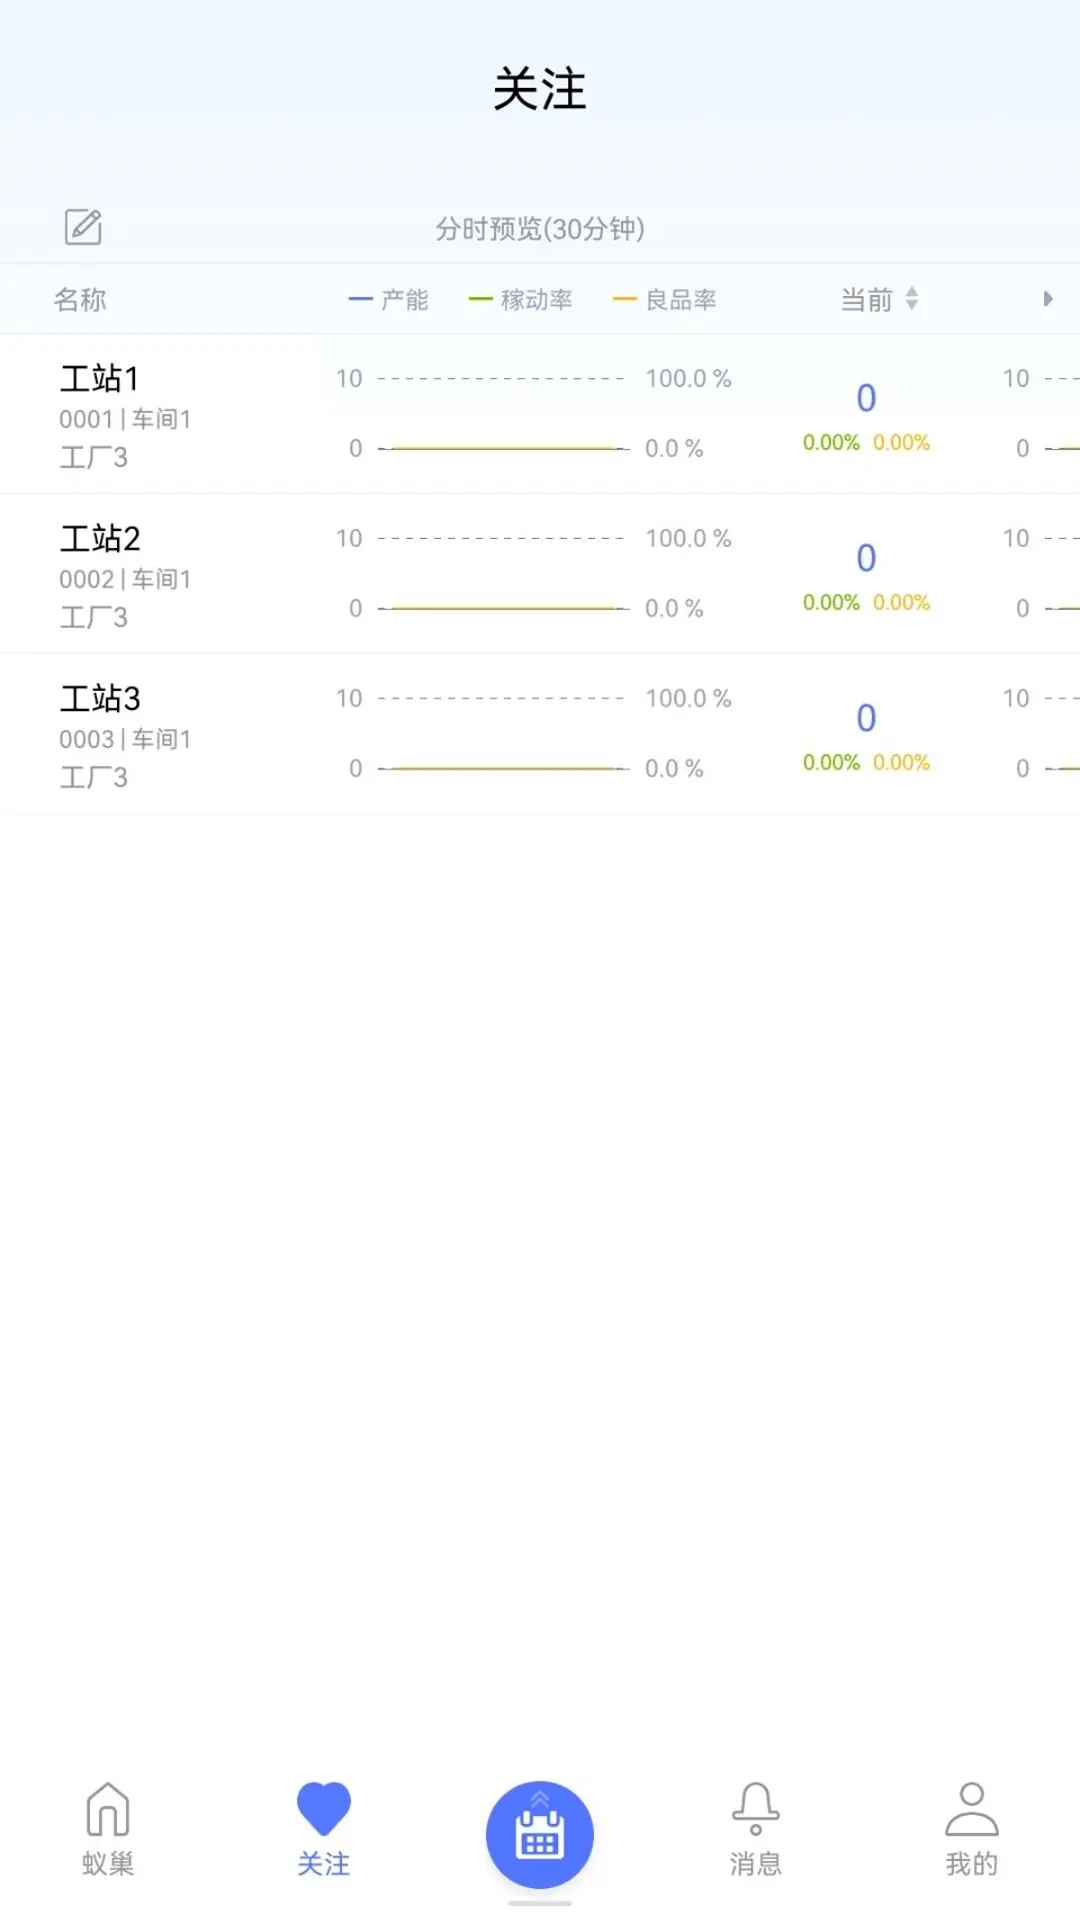Image resolution: width=1080 pixels, height=1920 pixels.
Task: Toggle the 稼动率 legend series
Action: pos(521,299)
